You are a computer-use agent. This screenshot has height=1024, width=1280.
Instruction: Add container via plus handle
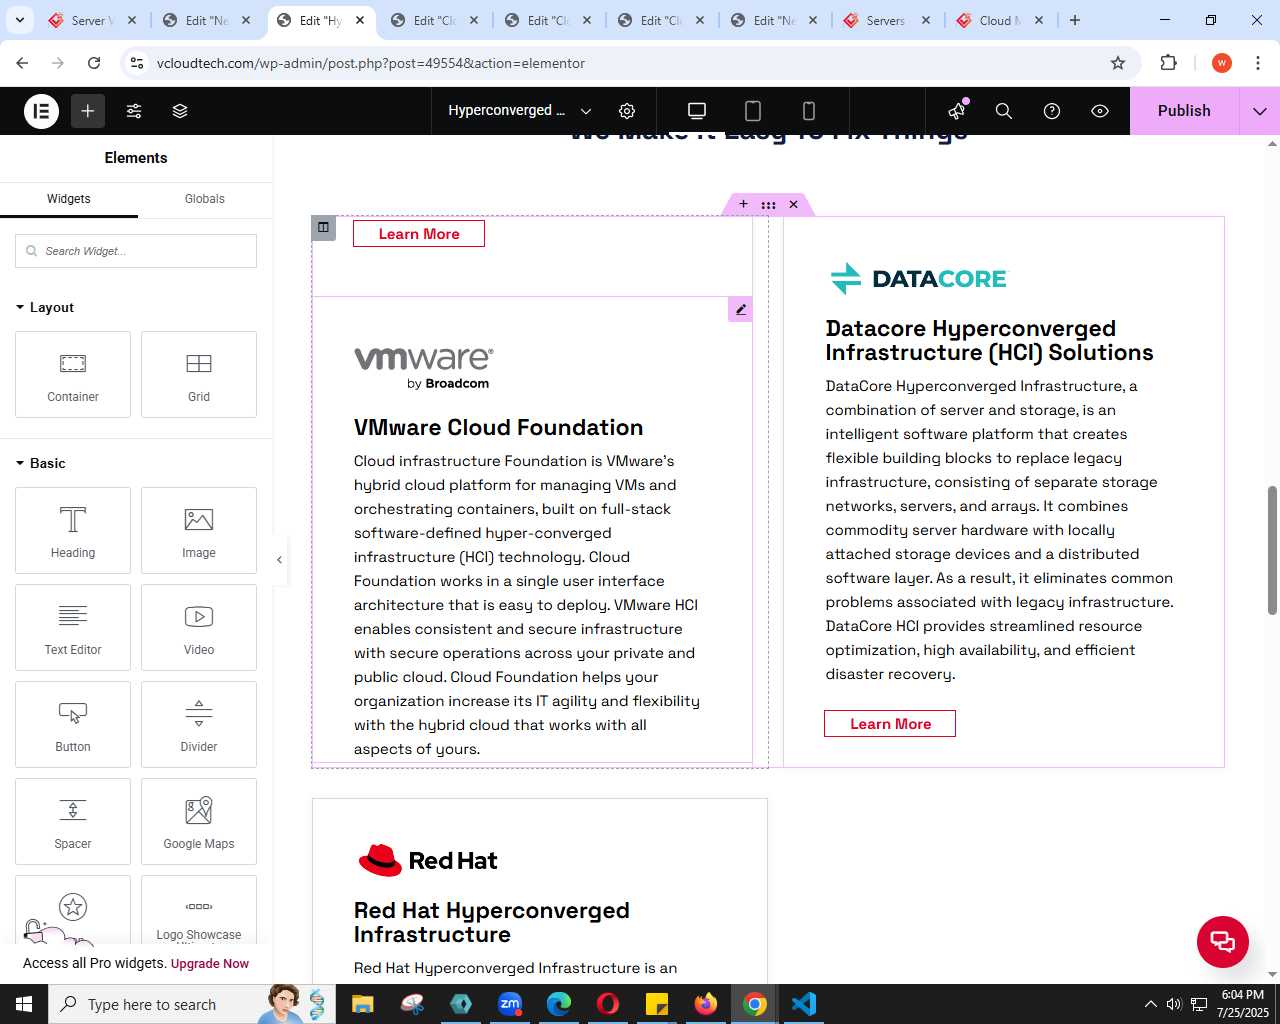click(743, 204)
